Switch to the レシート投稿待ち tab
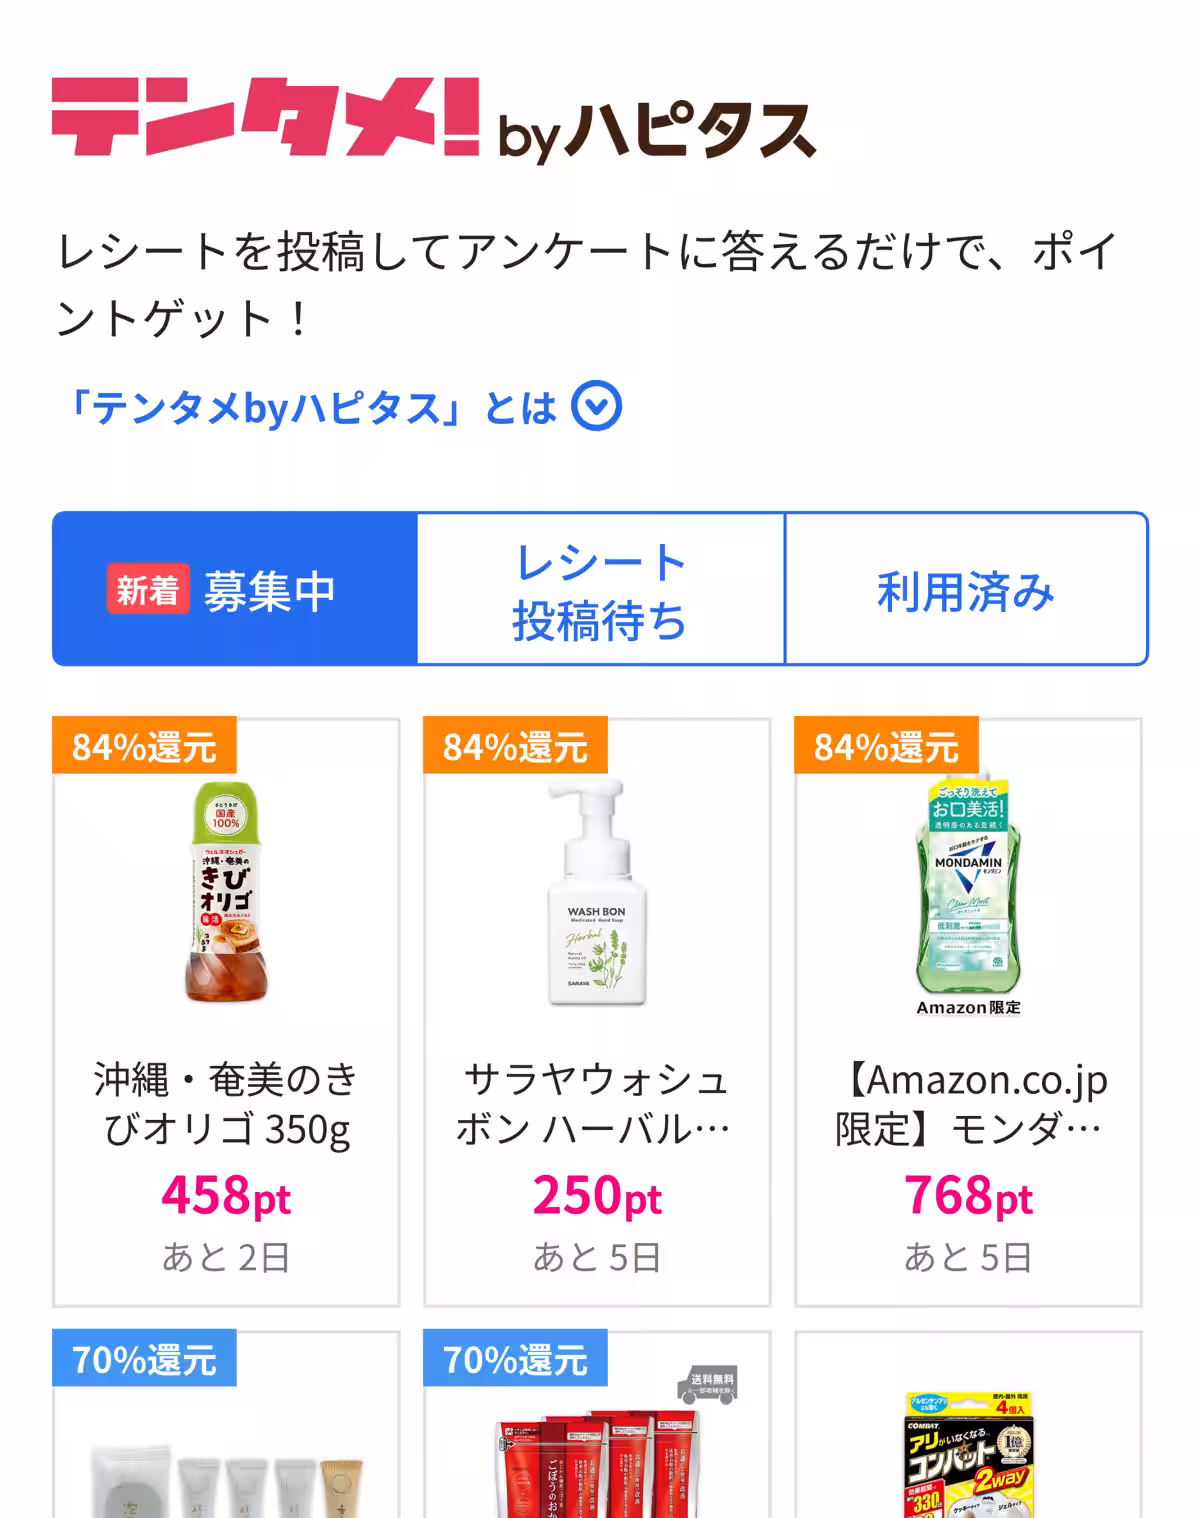This screenshot has height=1518, width=1200. coord(600,590)
